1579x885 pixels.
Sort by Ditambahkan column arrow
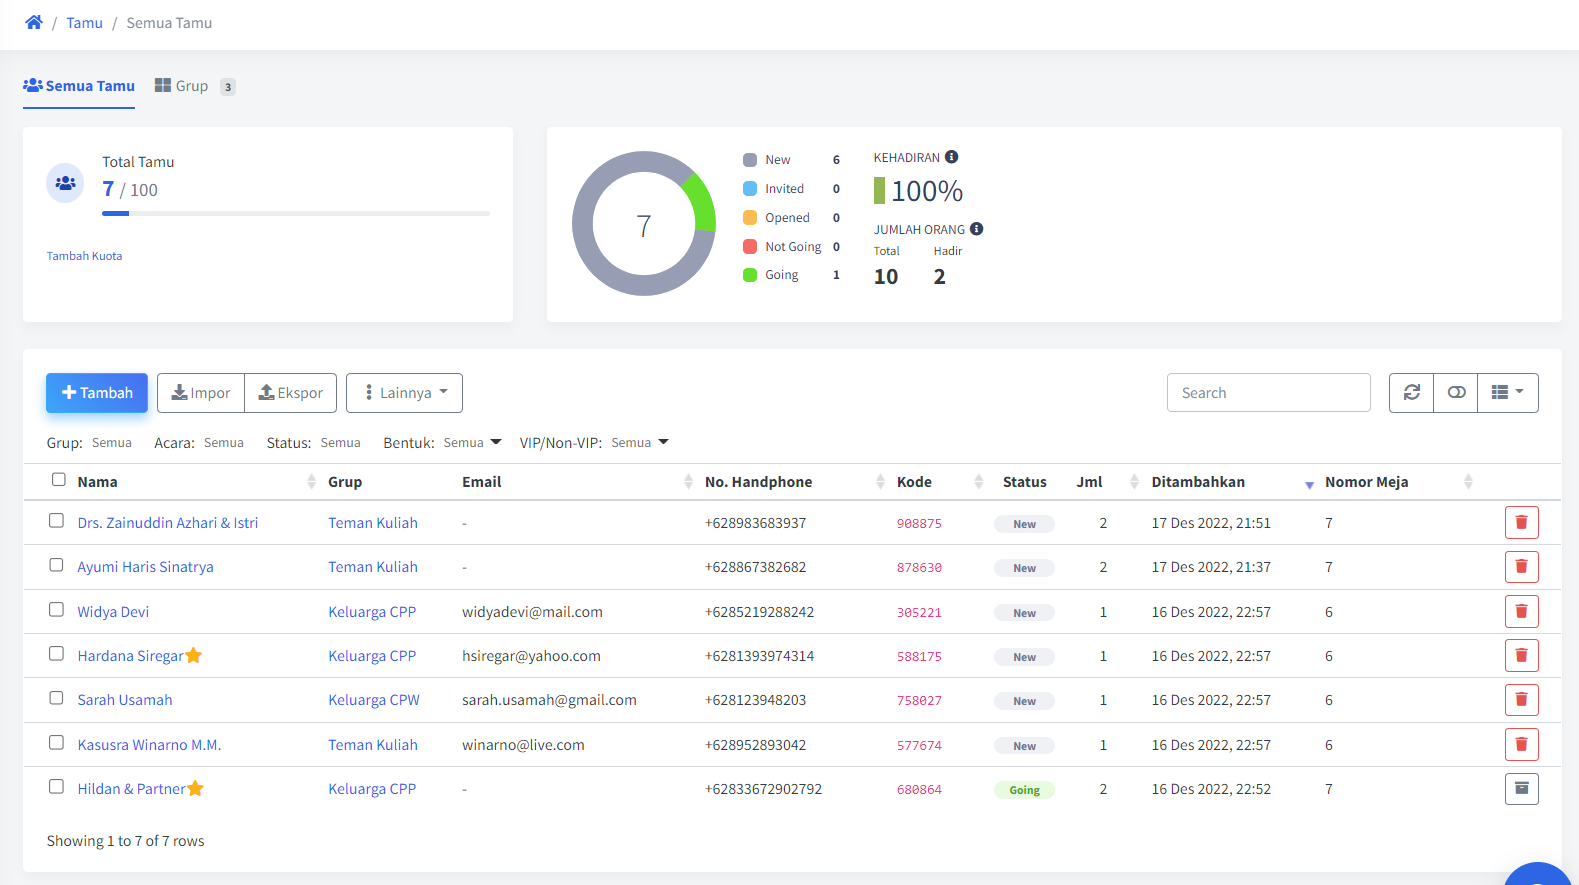[x=1309, y=484]
